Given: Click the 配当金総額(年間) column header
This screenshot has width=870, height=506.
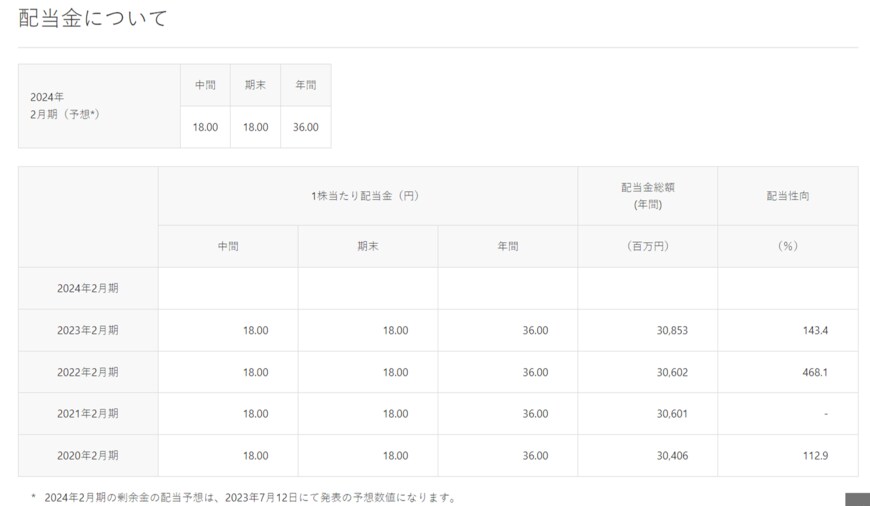Looking at the screenshot, I should pos(647,195).
